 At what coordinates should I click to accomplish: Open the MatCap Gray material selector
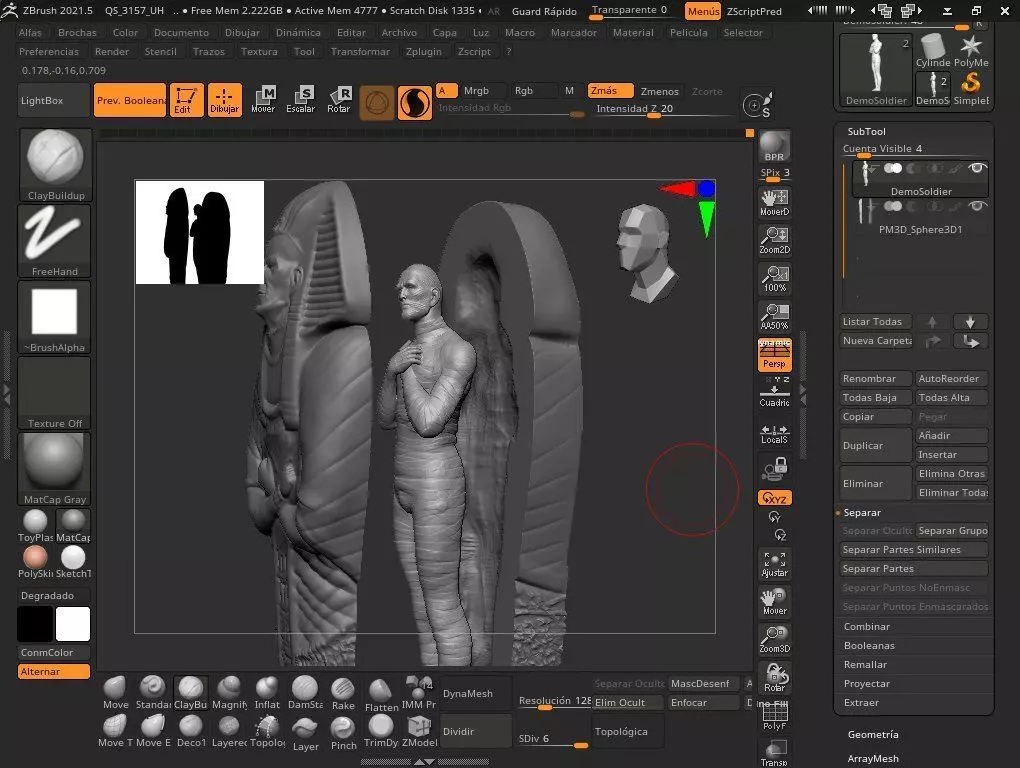[x=55, y=469]
